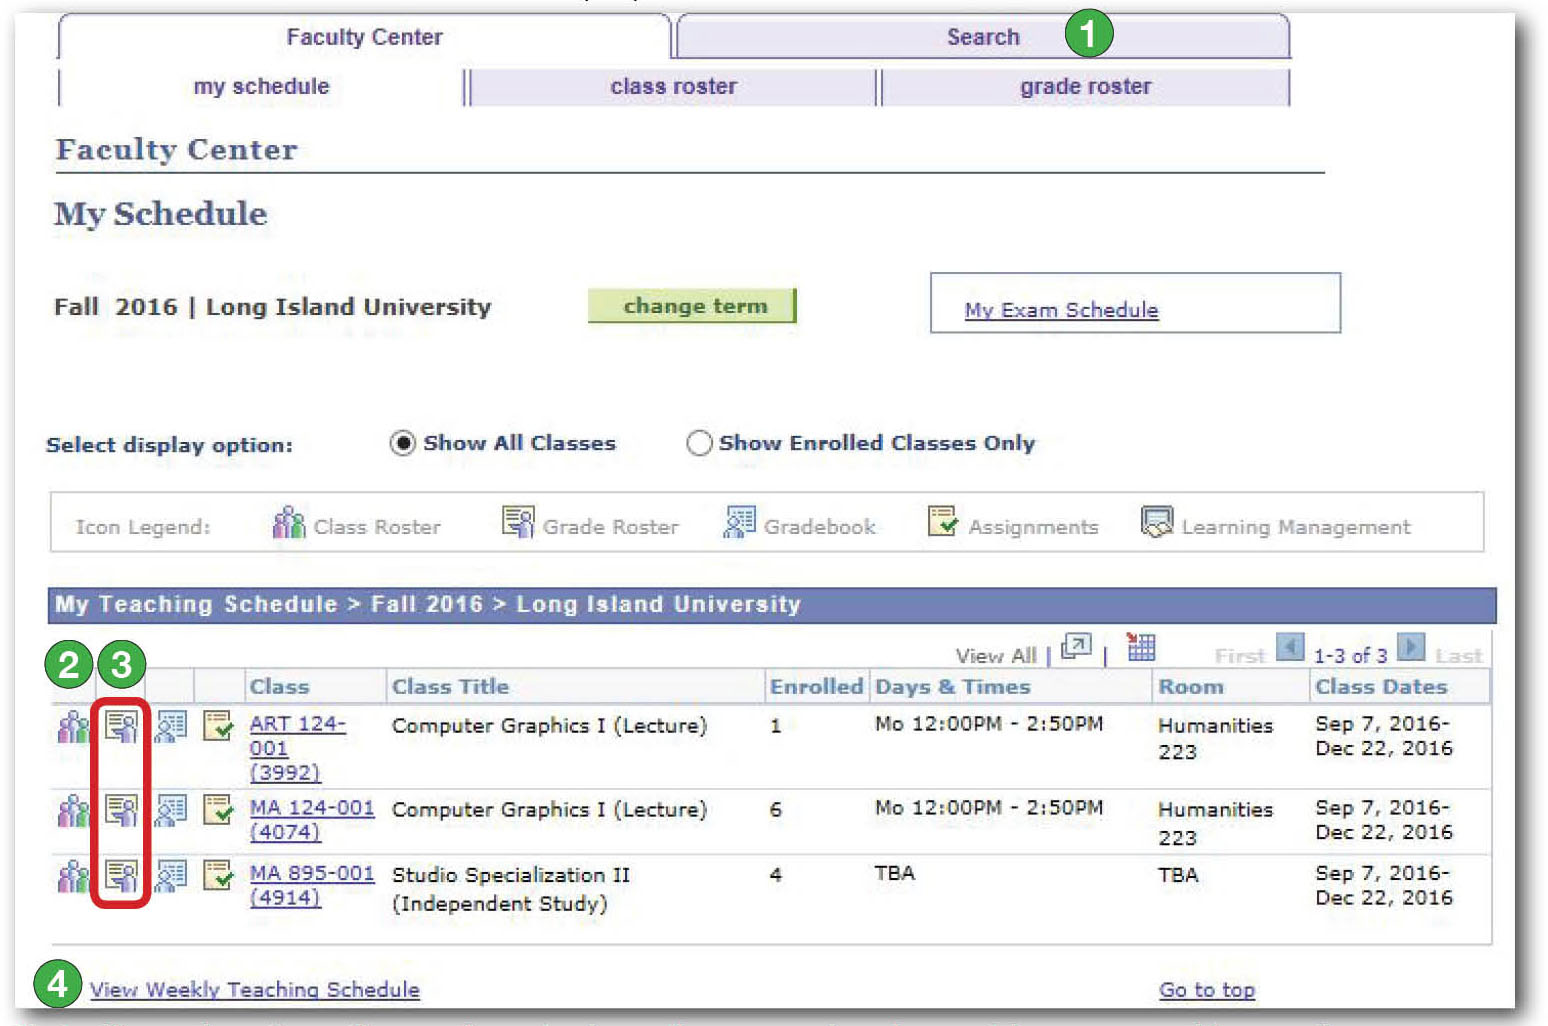Click the Class Roster icon in the Icon Legend
Image resolution: width=1548 pixels, height=1026 pixels.
[x=288, y=521]
